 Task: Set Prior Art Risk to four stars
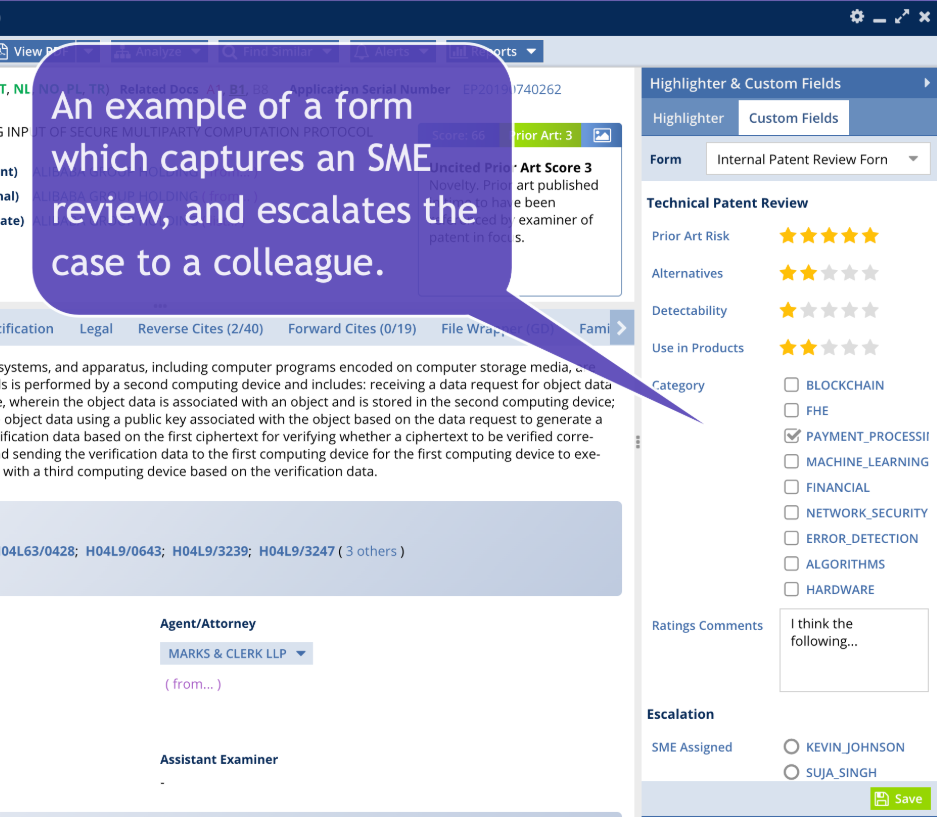850,236
